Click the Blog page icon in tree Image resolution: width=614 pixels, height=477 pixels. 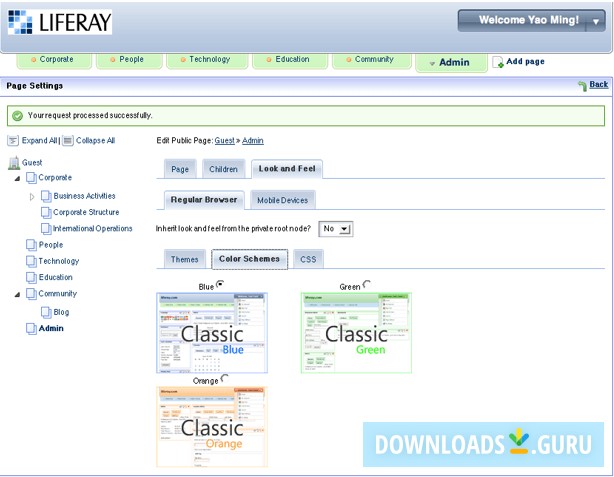[46, 312]
